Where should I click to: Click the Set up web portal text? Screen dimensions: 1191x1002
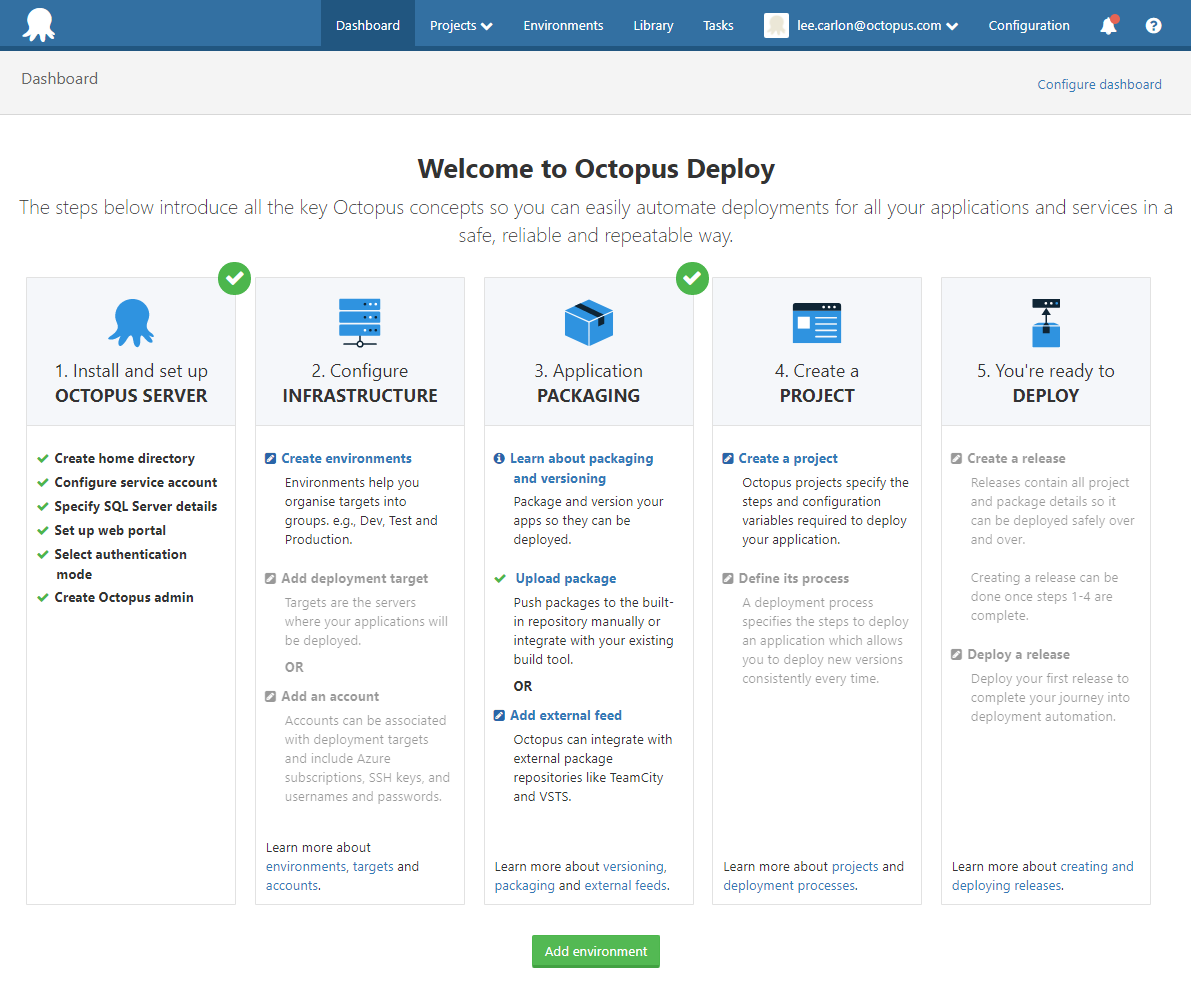110,530
